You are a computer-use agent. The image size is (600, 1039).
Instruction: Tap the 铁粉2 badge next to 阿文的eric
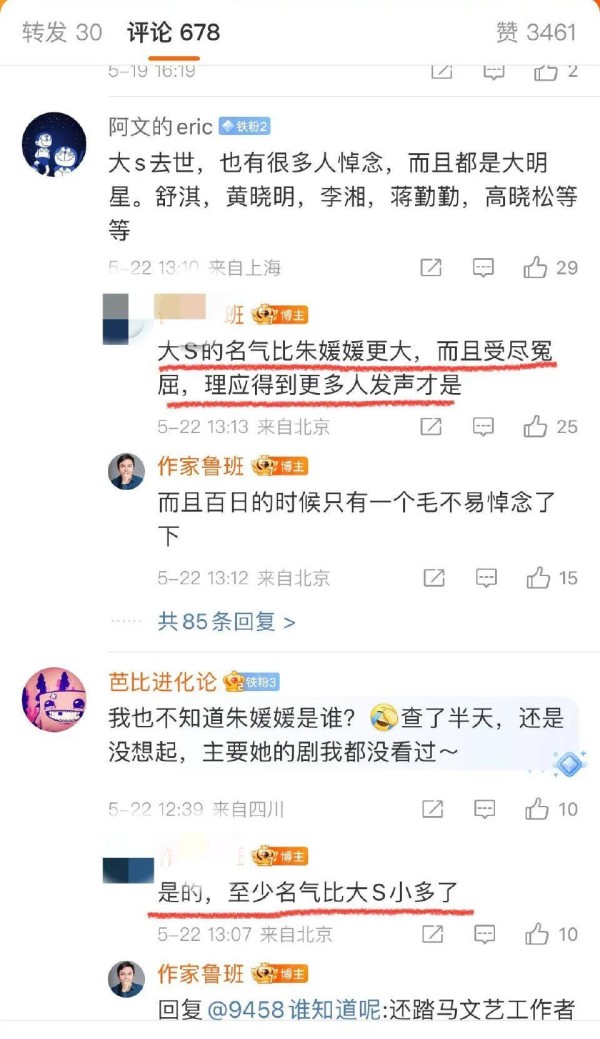coord(245,127)
